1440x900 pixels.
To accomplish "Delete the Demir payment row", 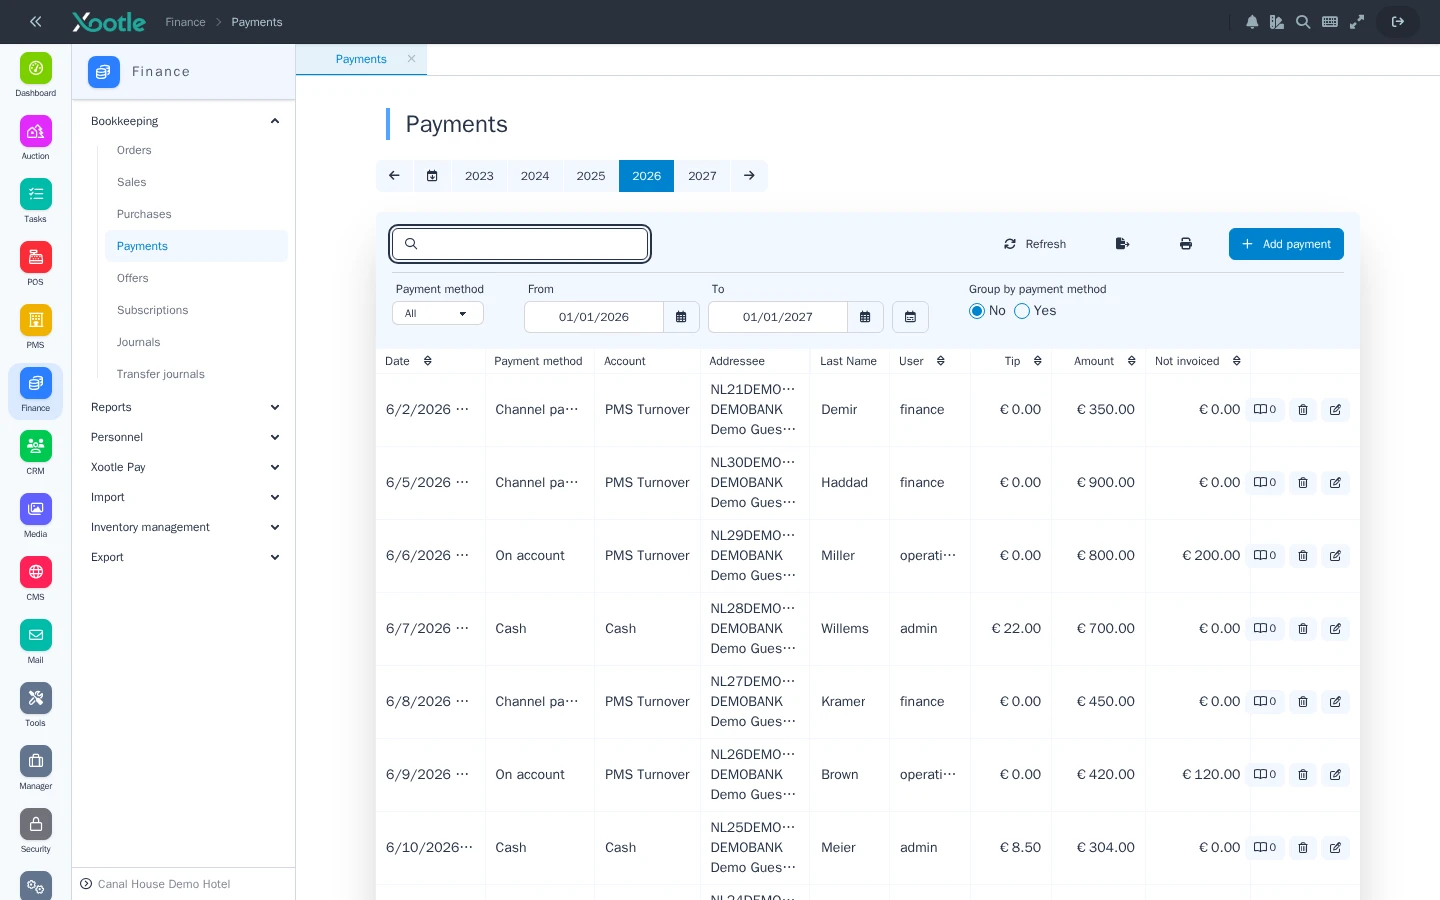I will tap(1303, 410).
